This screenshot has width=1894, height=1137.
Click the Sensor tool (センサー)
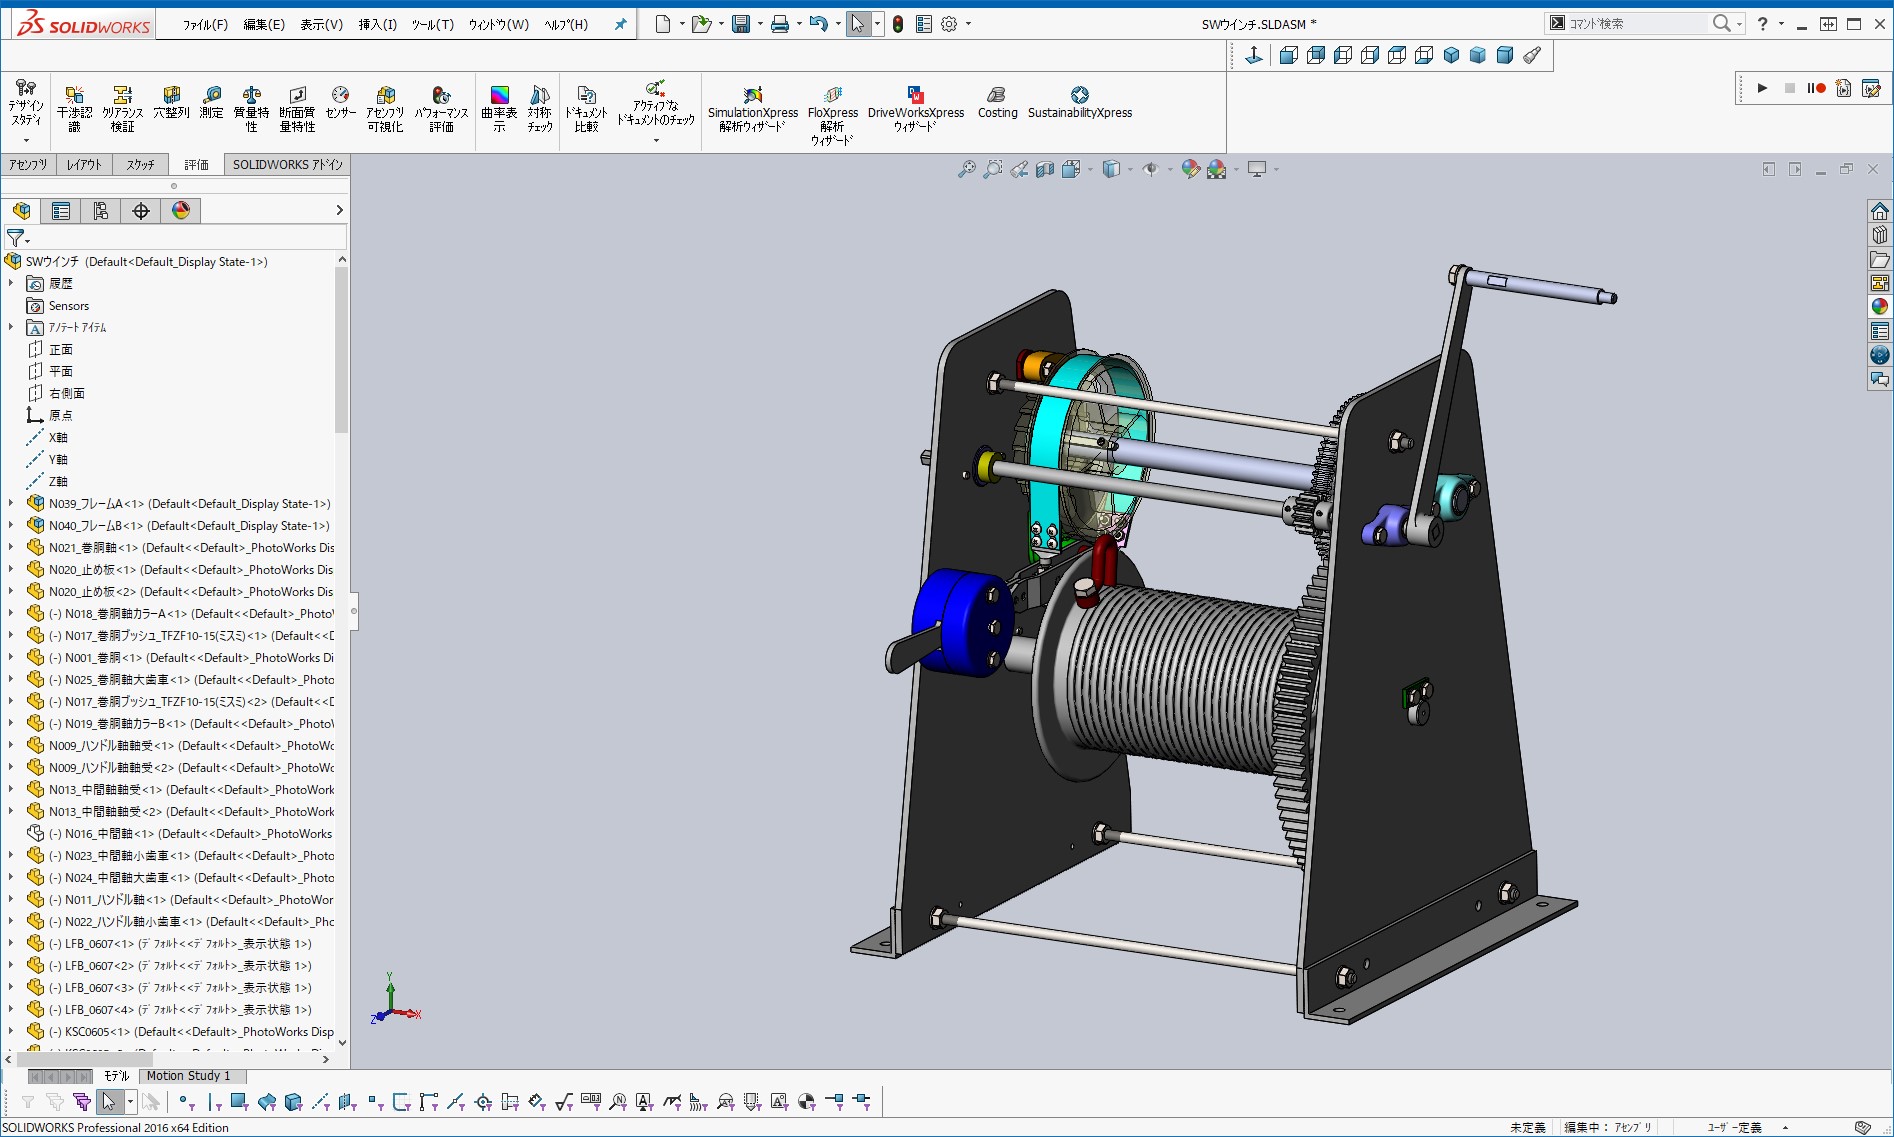tap(340, 102)
